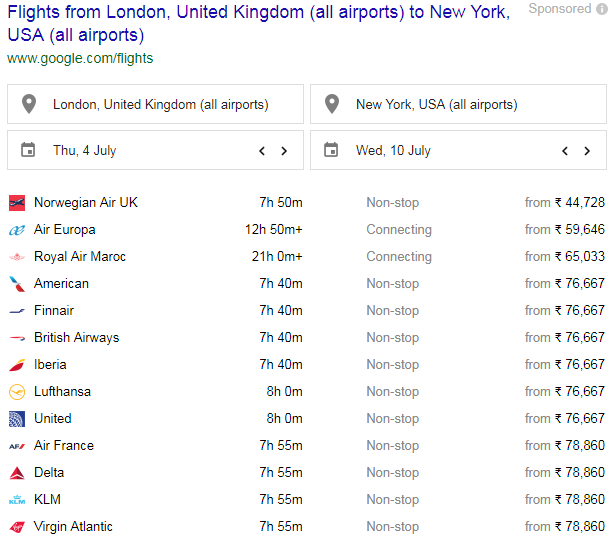Open the Flights from London title link
Screen dimensions: 613x540
coord(259,23)
